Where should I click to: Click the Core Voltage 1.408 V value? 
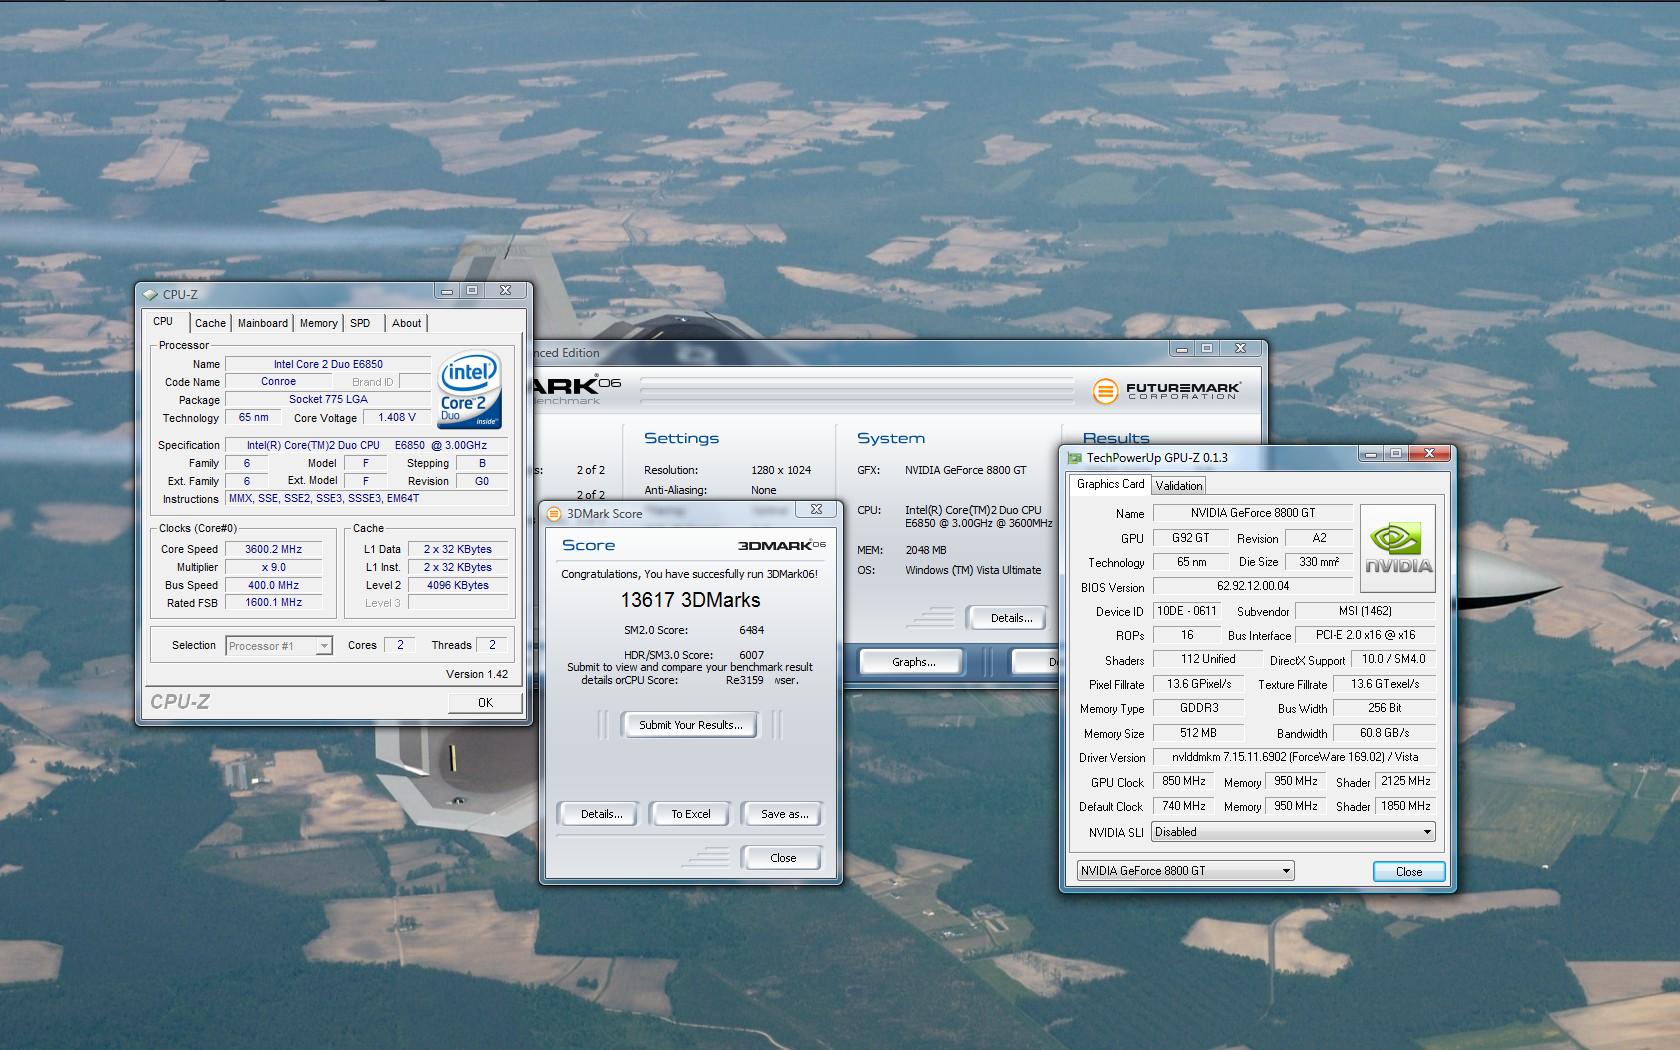coord(397,418)
